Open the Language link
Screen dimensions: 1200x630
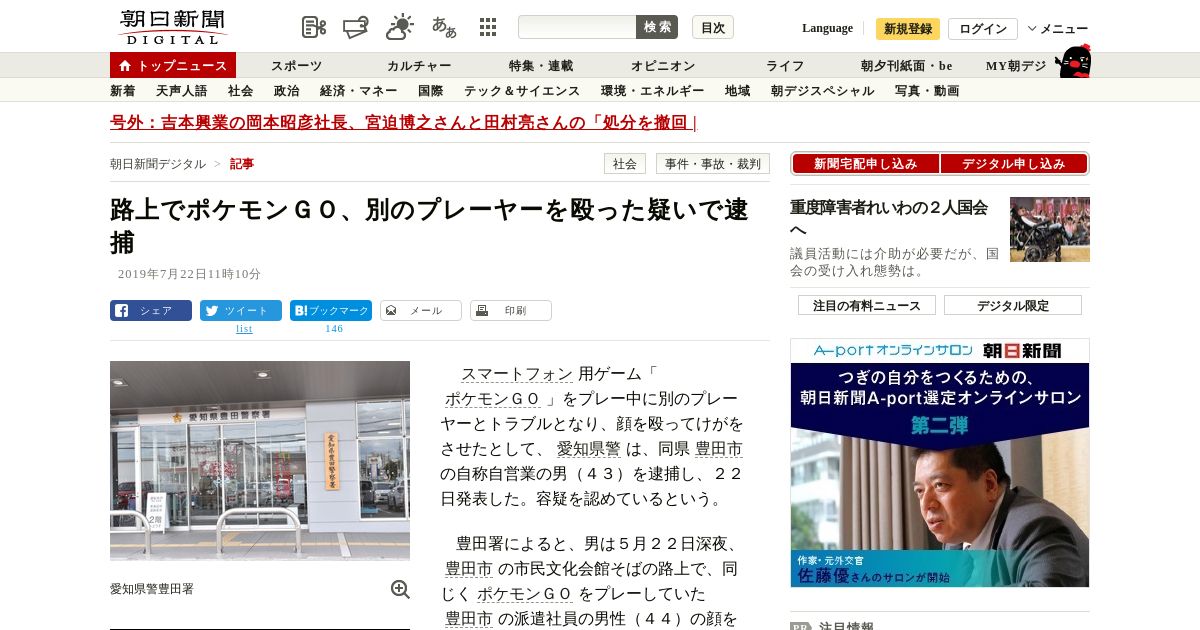click(827, 28)
